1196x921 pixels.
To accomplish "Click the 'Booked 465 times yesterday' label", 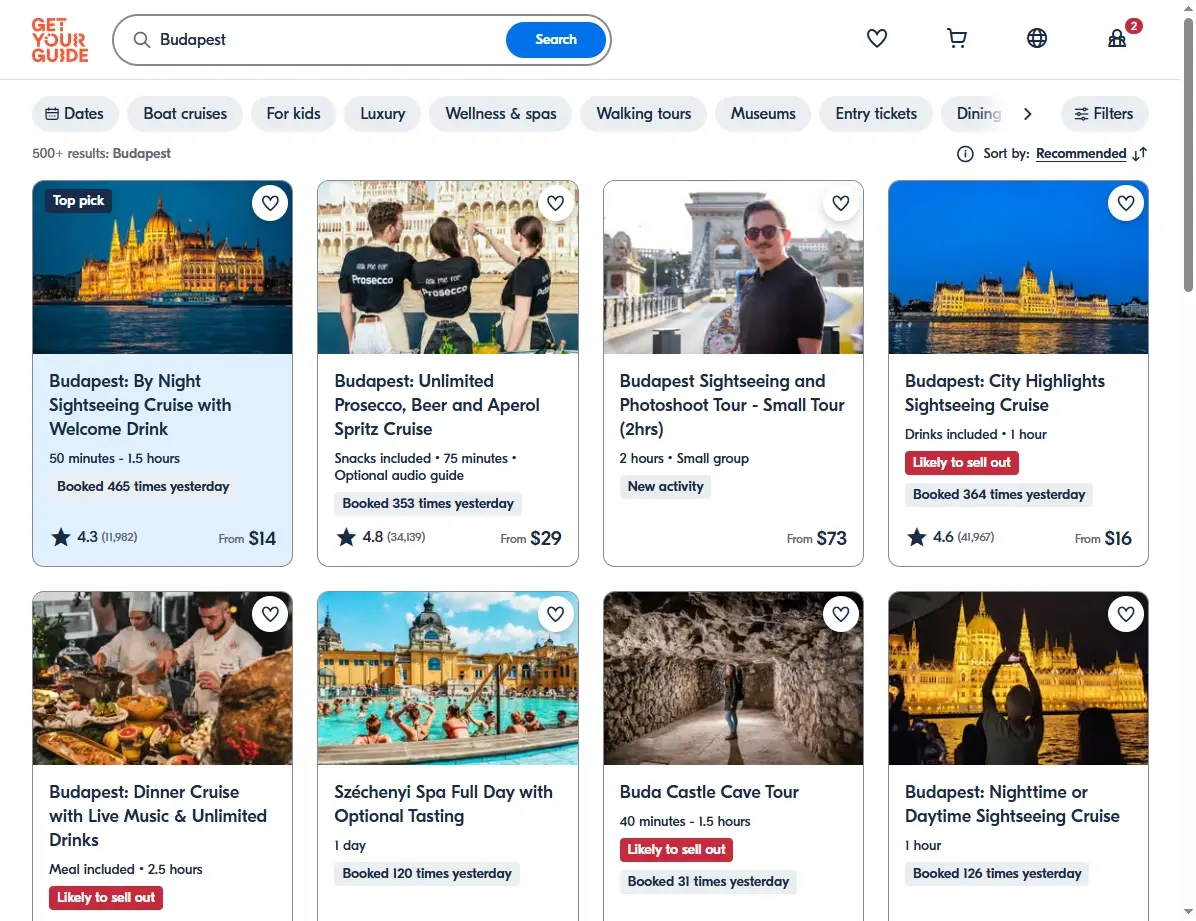I will coord(143,487).
